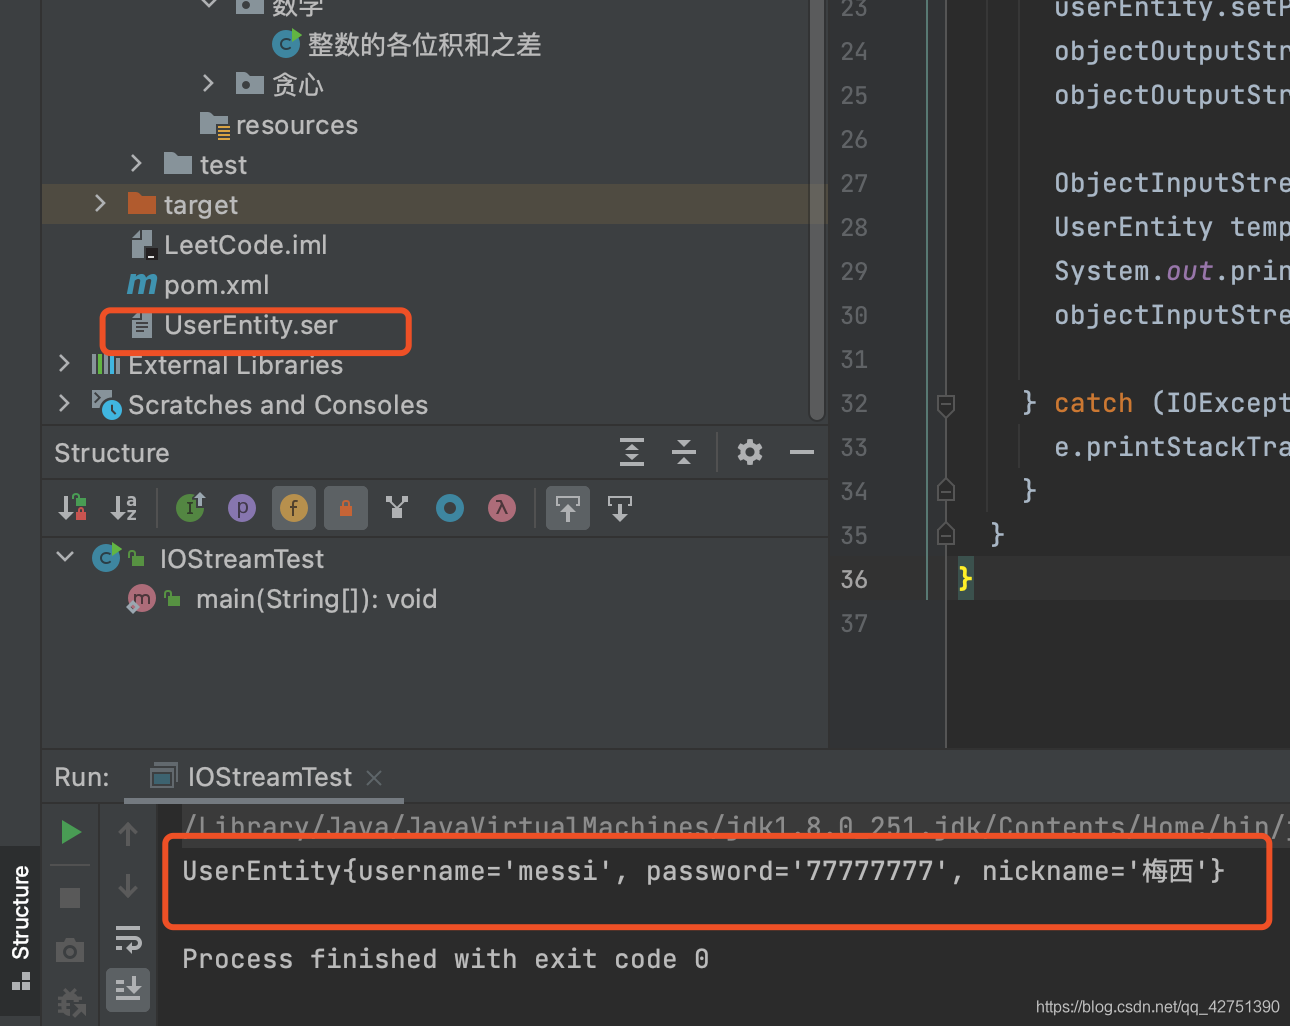Screen dimensions: 1290x1026
Task: Toggle Show Properties filter
Action: [x=242, y=508]
